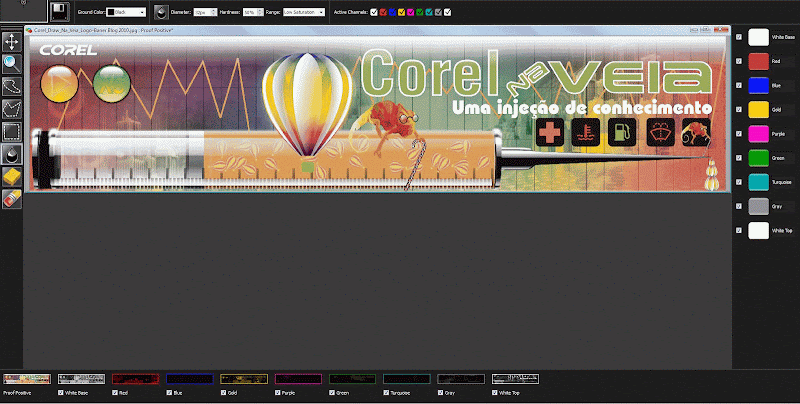
Task: Click the Blue color swatch
Action: tap(758, 86)
